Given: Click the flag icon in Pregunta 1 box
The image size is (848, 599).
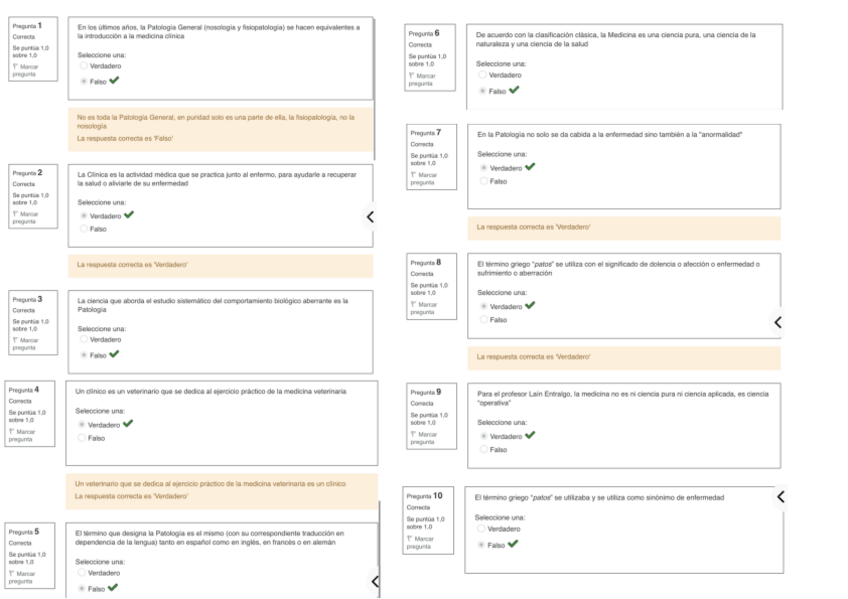Looking at the screenshot, I should coord(15,67).
